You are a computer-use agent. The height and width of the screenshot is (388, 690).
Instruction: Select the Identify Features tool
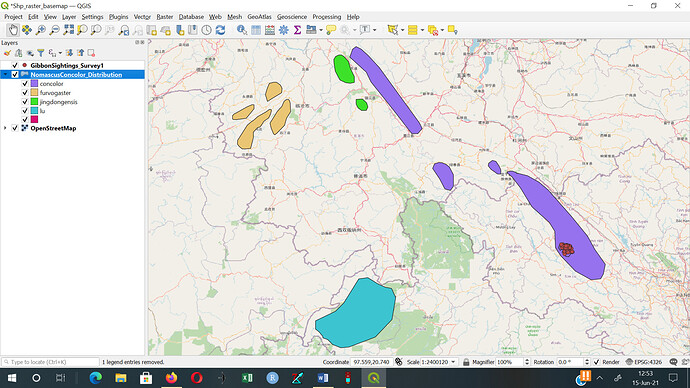[242, 30]
